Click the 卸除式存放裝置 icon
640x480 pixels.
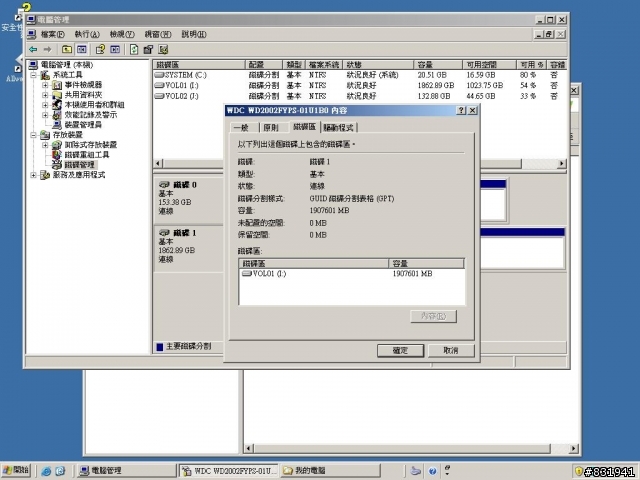tap(57, 145)
